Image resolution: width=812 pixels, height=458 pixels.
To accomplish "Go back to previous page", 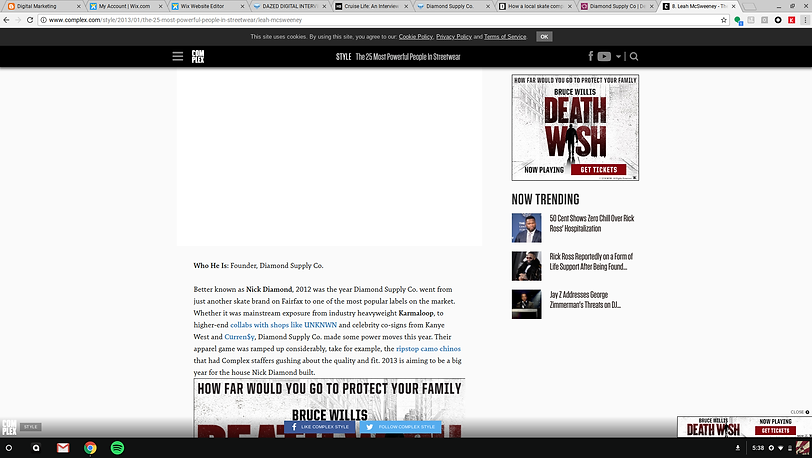I will pyautogui.click(x=6, y=20).
